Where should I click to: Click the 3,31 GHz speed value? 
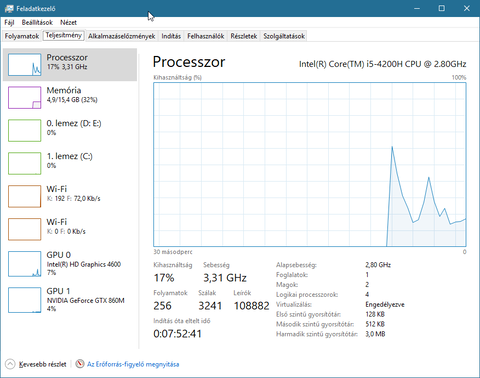coord(225,278)
